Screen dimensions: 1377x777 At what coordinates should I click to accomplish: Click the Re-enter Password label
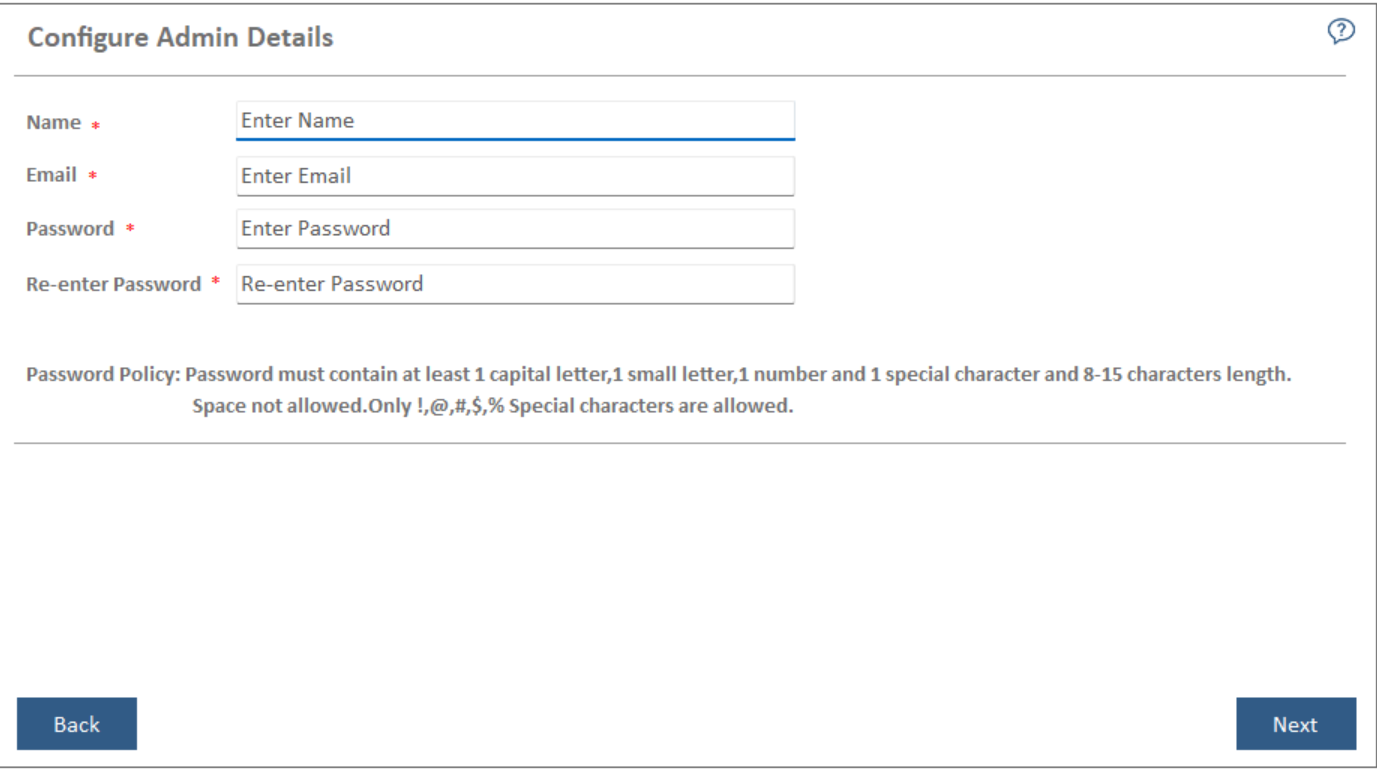[x=113, y=284]
